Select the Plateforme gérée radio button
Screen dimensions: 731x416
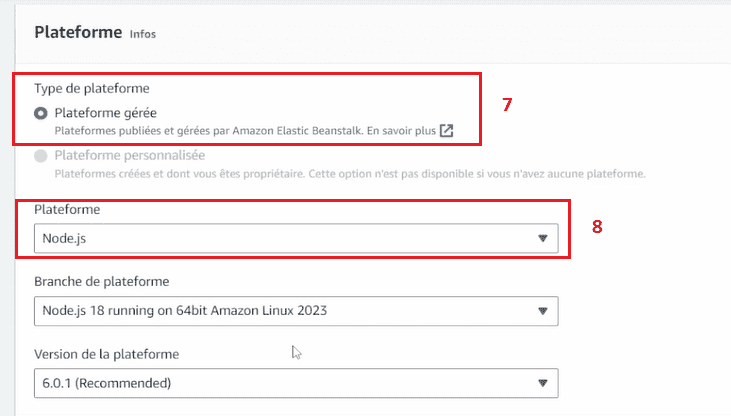pos(41,113)
